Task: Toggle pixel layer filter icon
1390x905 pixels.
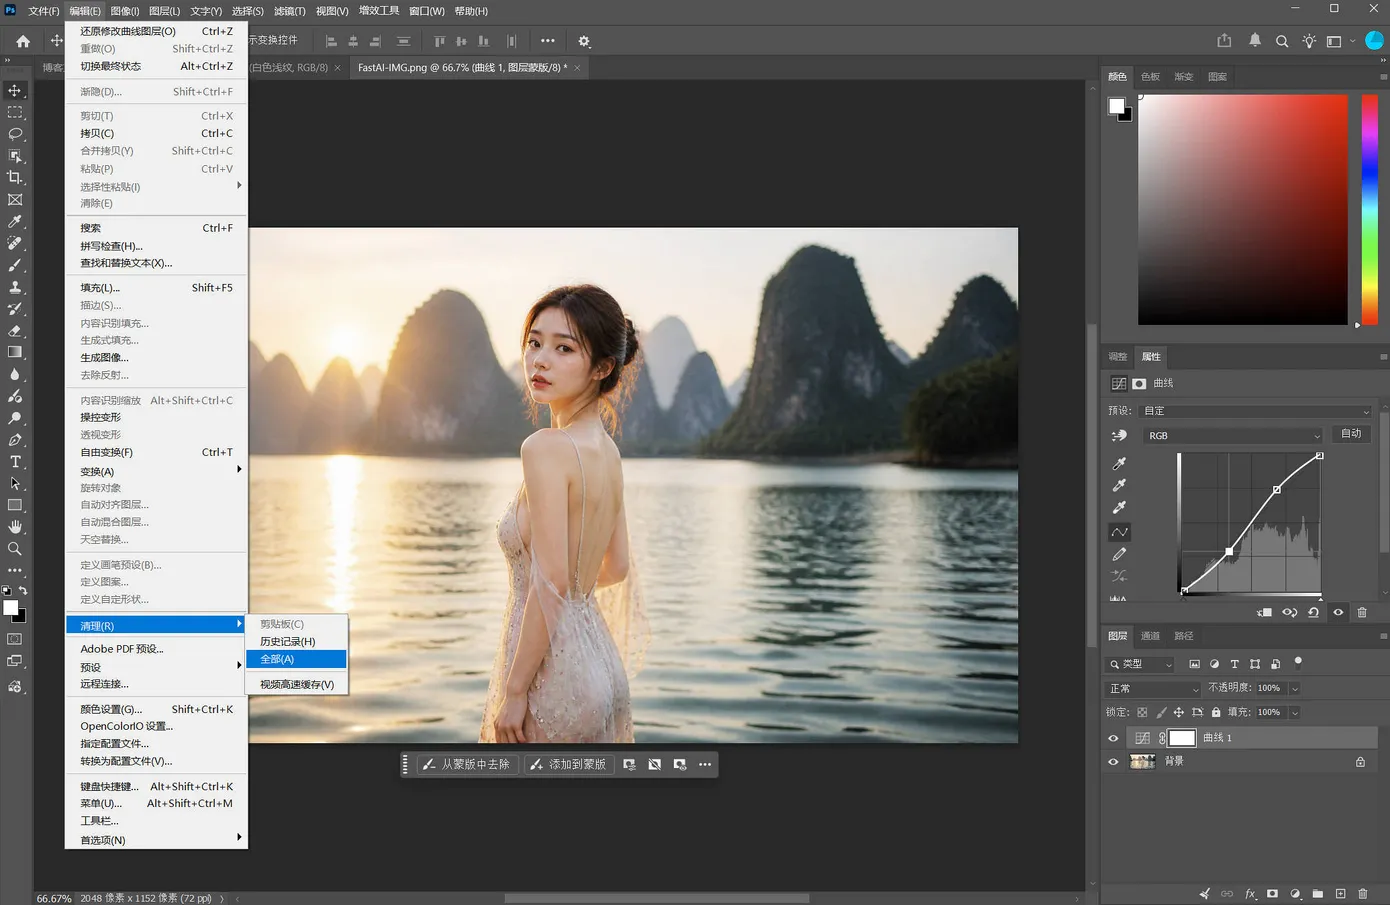Action: (1194, 664)
